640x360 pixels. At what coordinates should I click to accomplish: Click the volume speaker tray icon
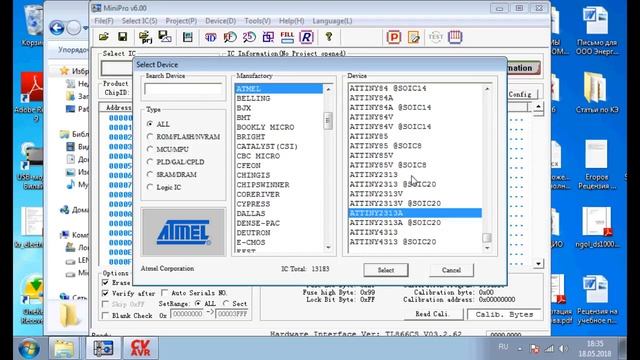[x=564, y=349]
